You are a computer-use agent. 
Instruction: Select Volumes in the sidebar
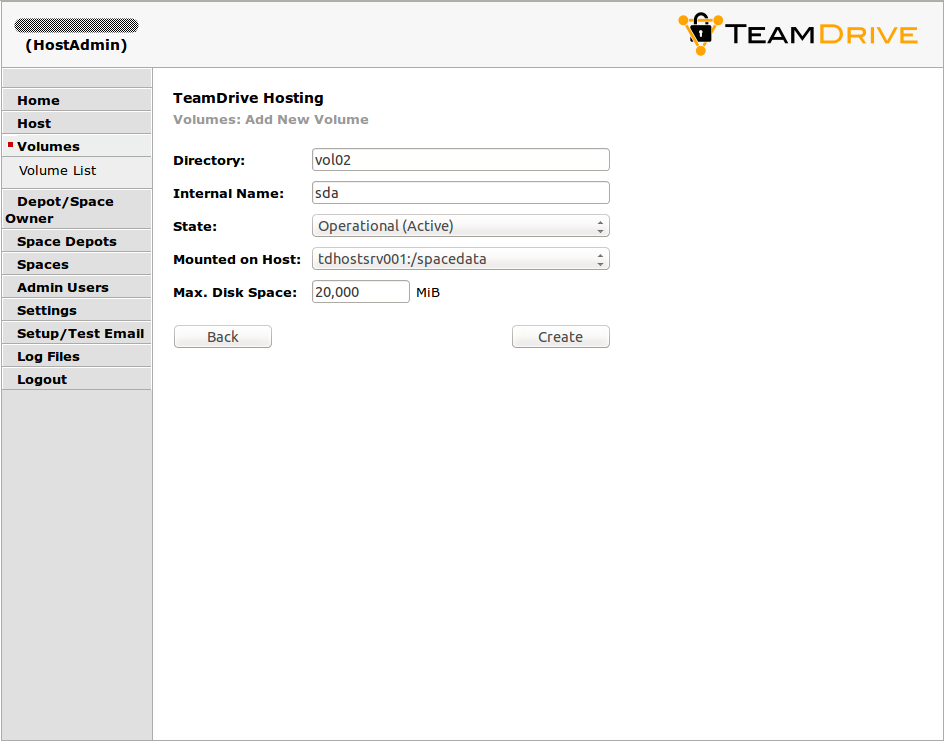[48, 146]
